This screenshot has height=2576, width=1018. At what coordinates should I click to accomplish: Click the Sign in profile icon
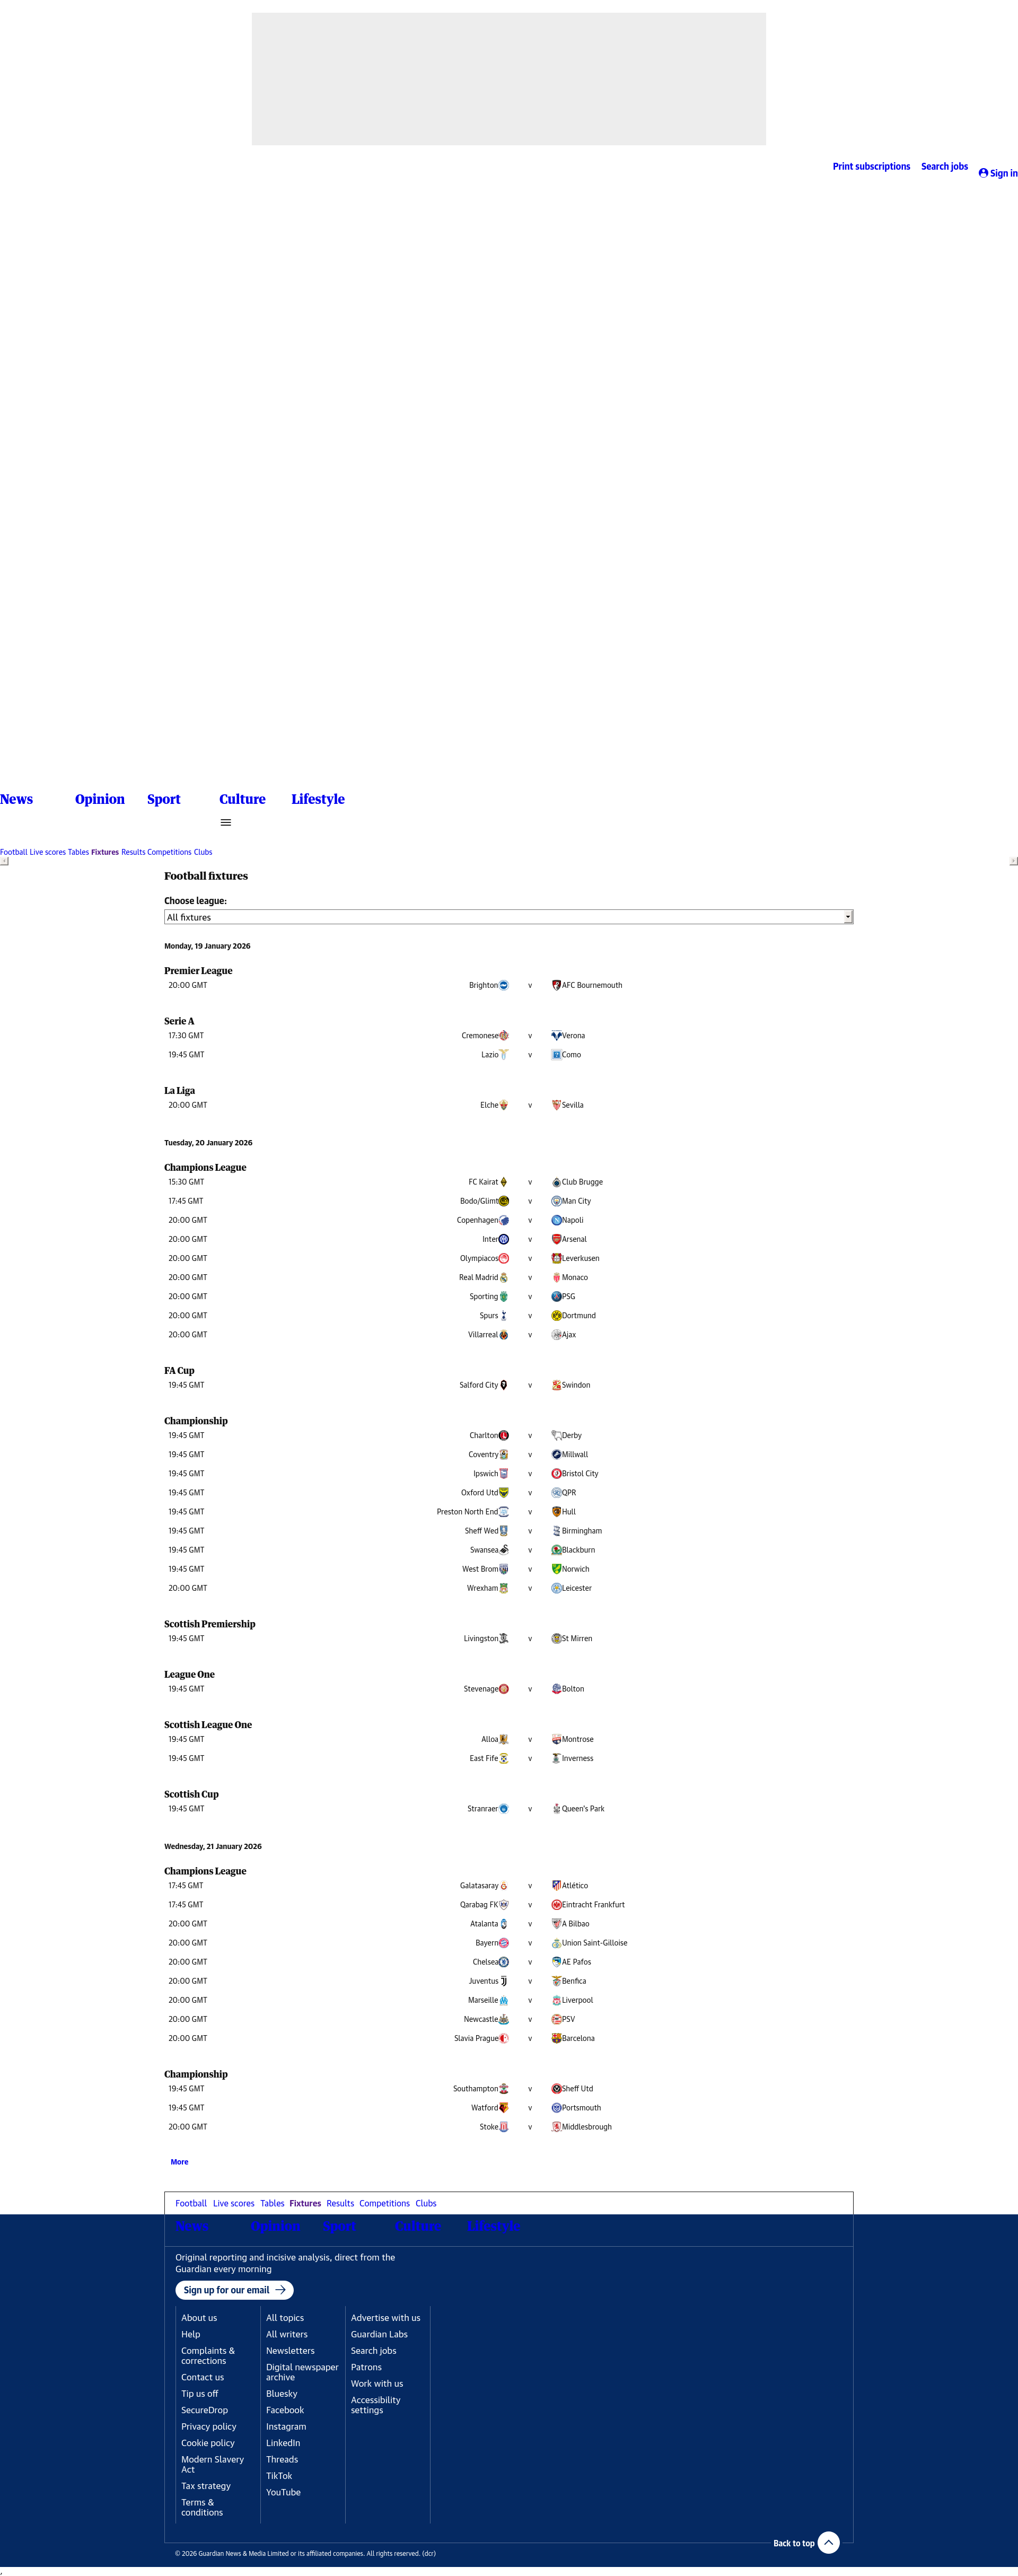[983, 173]
